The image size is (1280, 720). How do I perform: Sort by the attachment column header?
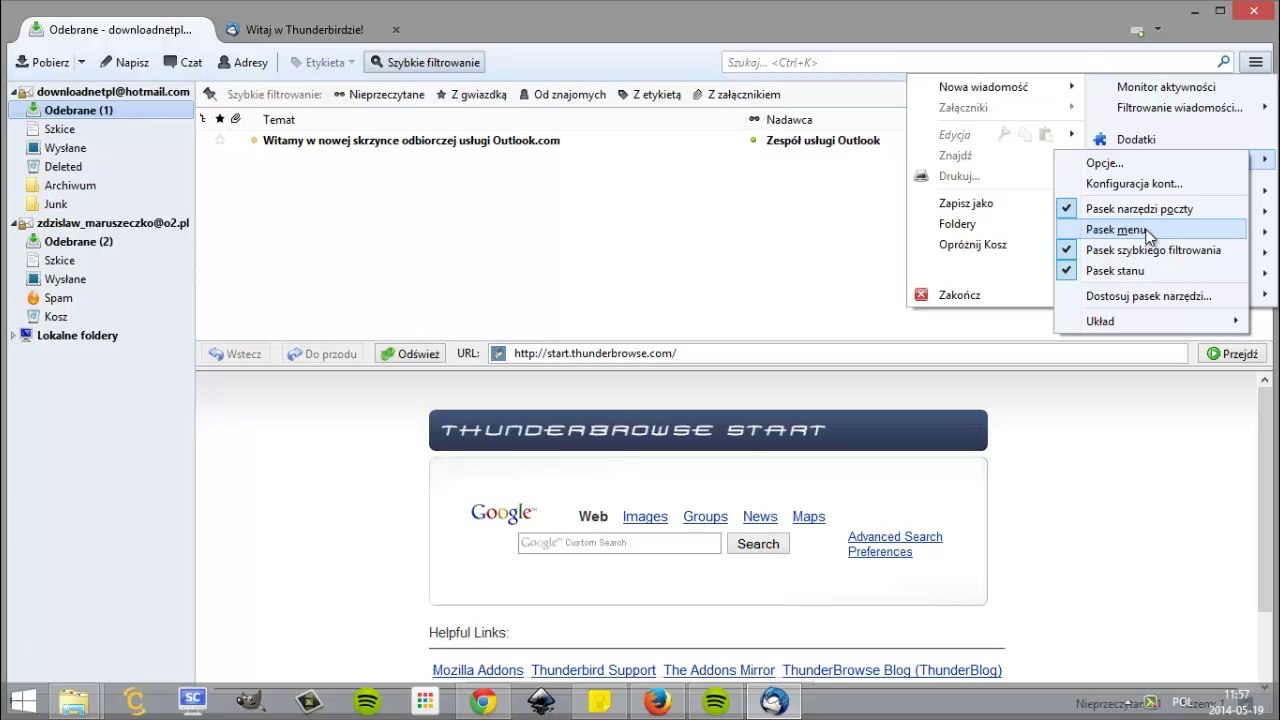click(236, 119)
